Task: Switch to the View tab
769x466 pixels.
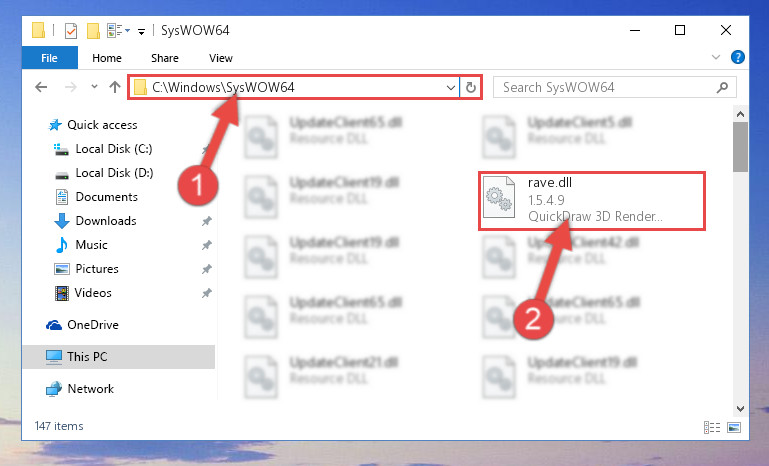Action: [221, 58]
